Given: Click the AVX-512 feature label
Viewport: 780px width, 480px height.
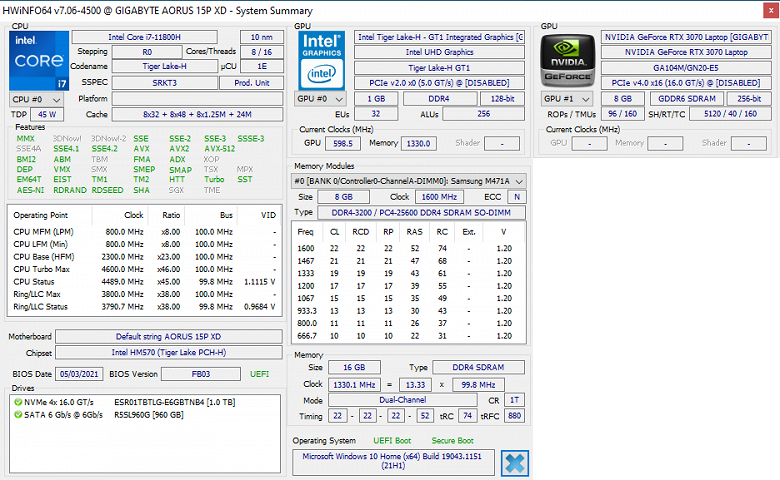Looking at the screenshot, I should tap(219, 149).
